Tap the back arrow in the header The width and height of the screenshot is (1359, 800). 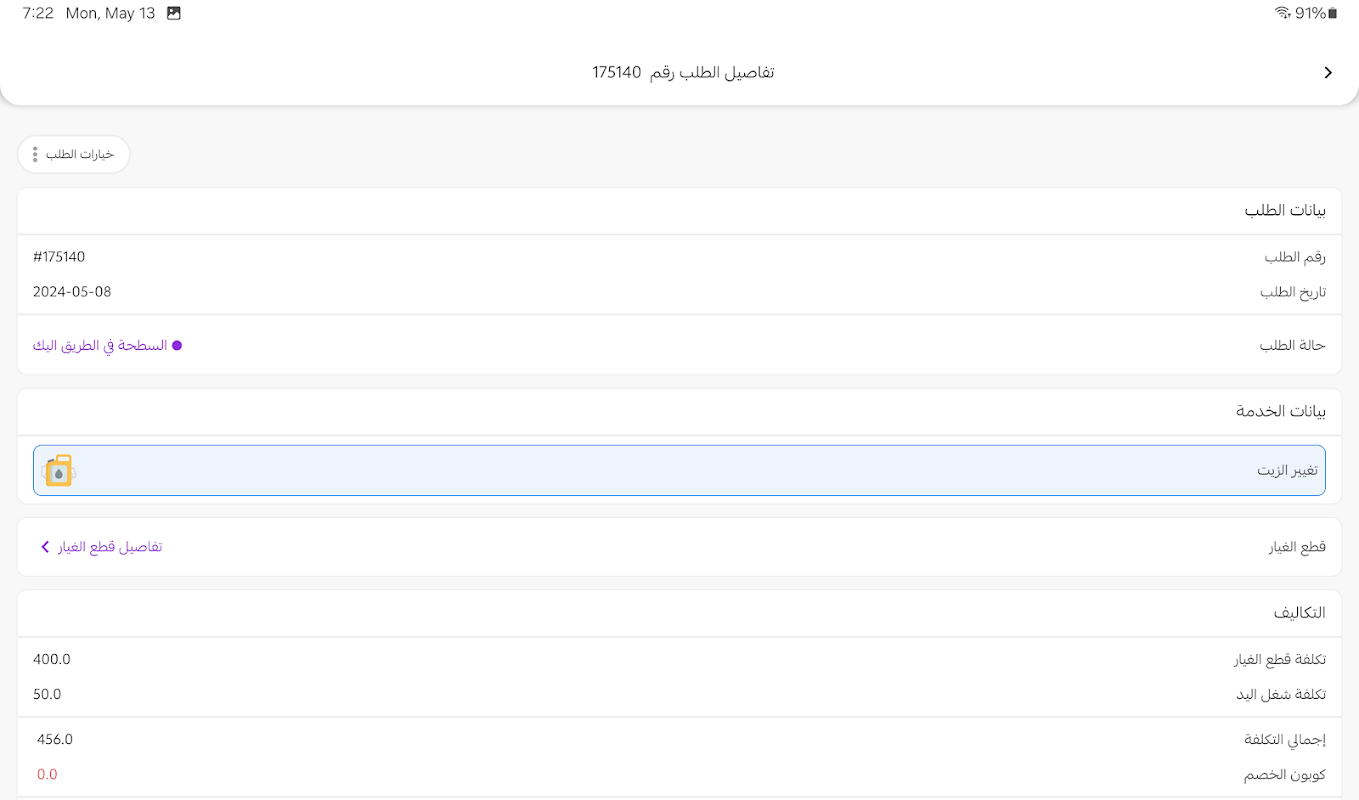tap(1328, 73)
